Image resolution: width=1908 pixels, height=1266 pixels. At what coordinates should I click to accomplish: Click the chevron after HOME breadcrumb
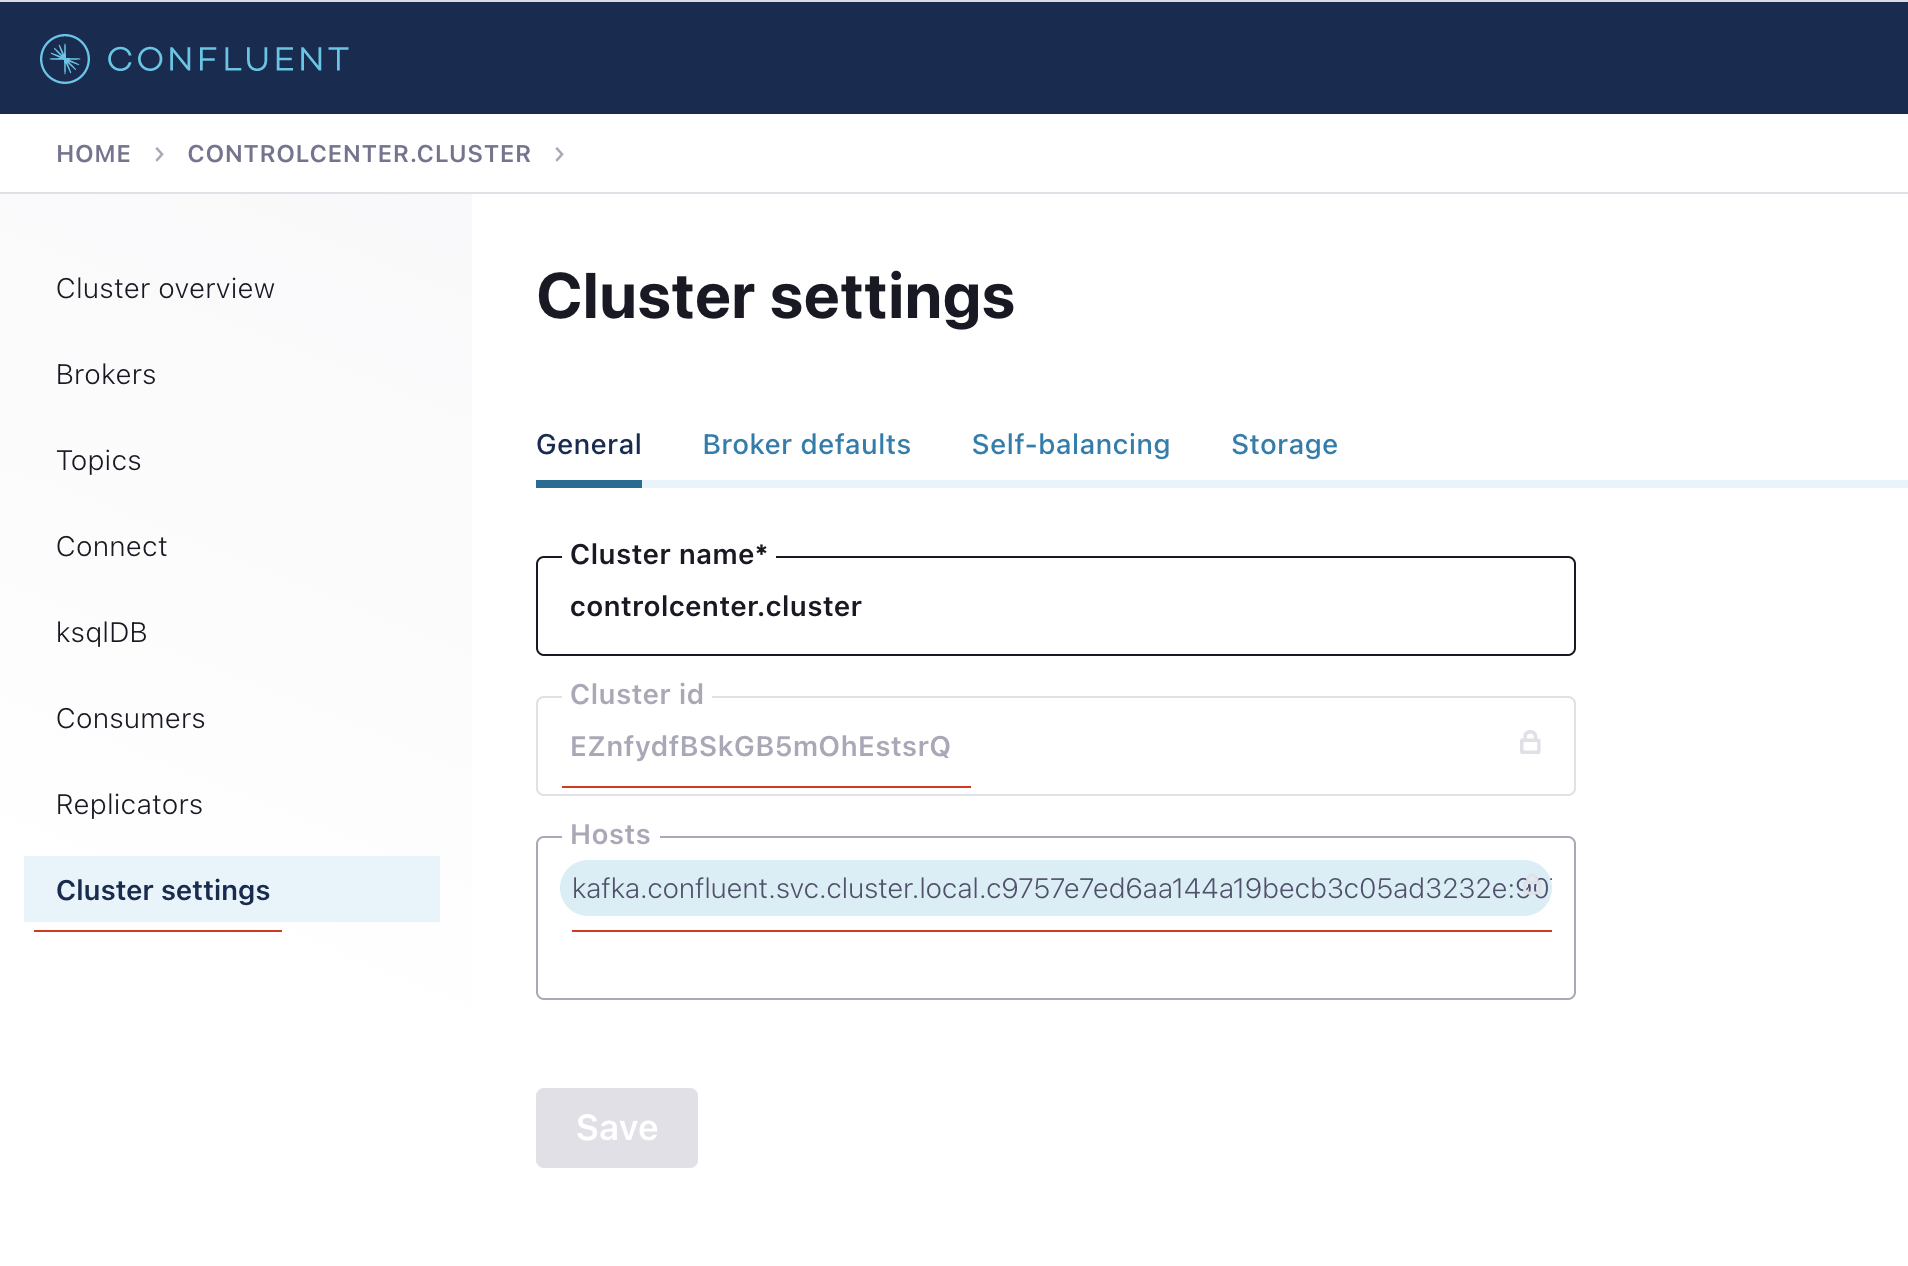159,154
